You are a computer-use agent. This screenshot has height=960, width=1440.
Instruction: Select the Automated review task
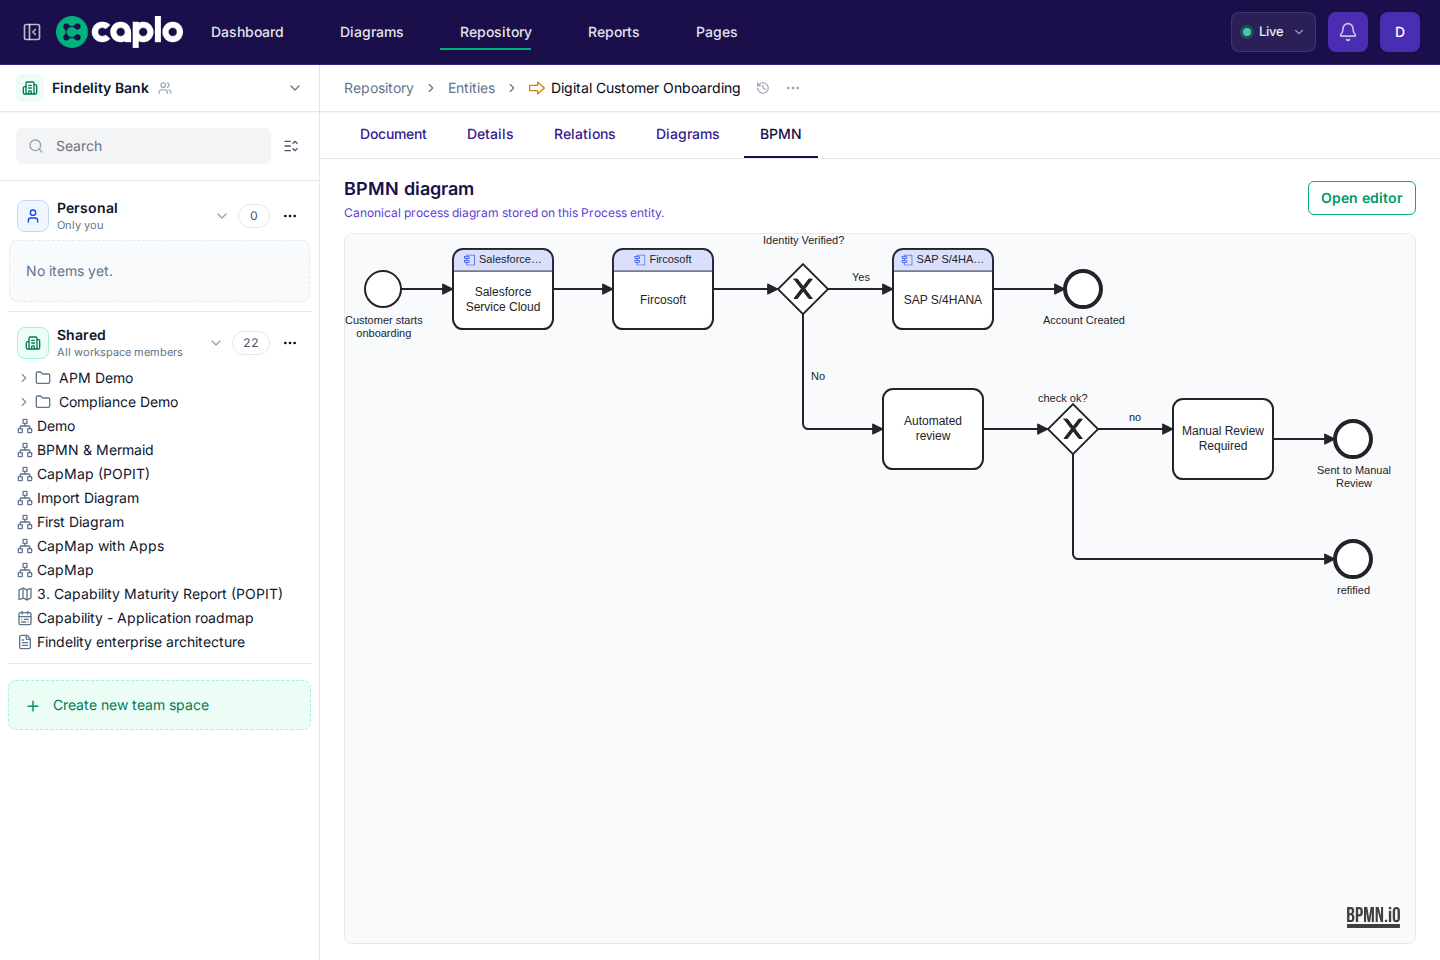933,429
